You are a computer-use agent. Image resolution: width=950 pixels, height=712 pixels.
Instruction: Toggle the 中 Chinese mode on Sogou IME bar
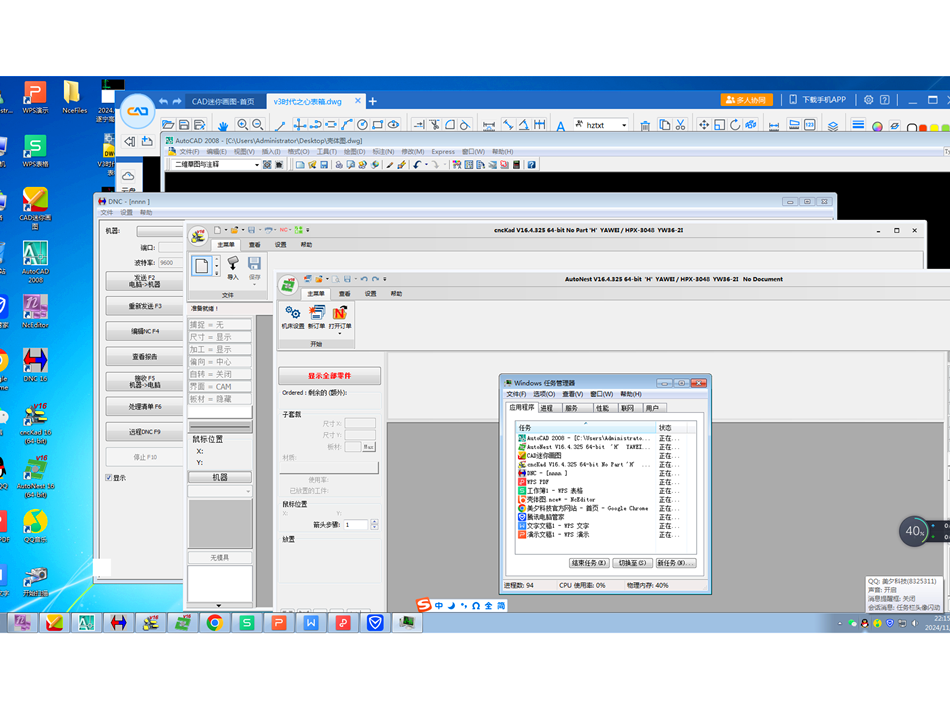point(439,605)
